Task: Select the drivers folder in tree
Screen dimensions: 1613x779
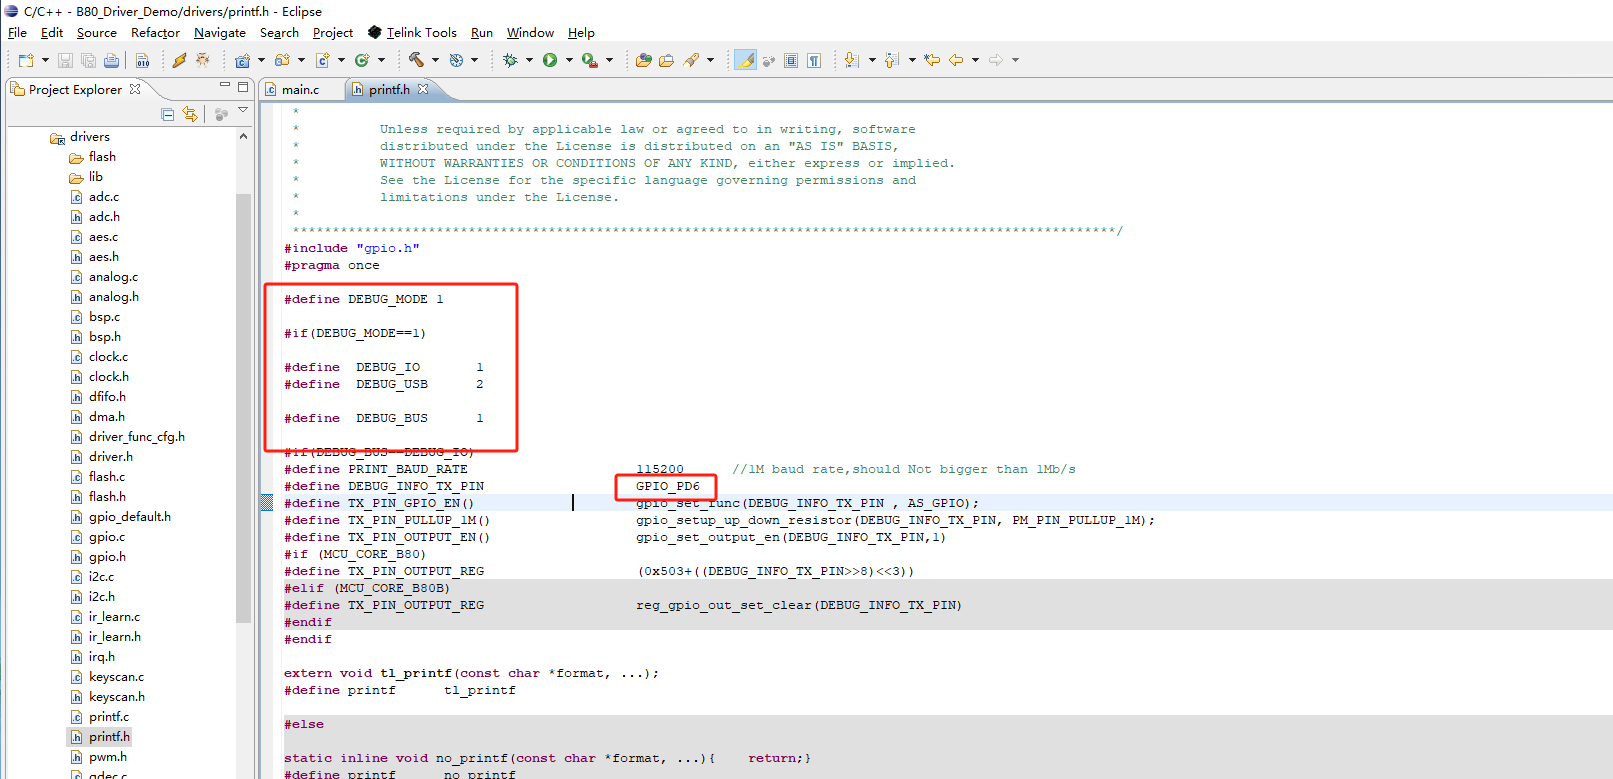Action: point(89,137)
